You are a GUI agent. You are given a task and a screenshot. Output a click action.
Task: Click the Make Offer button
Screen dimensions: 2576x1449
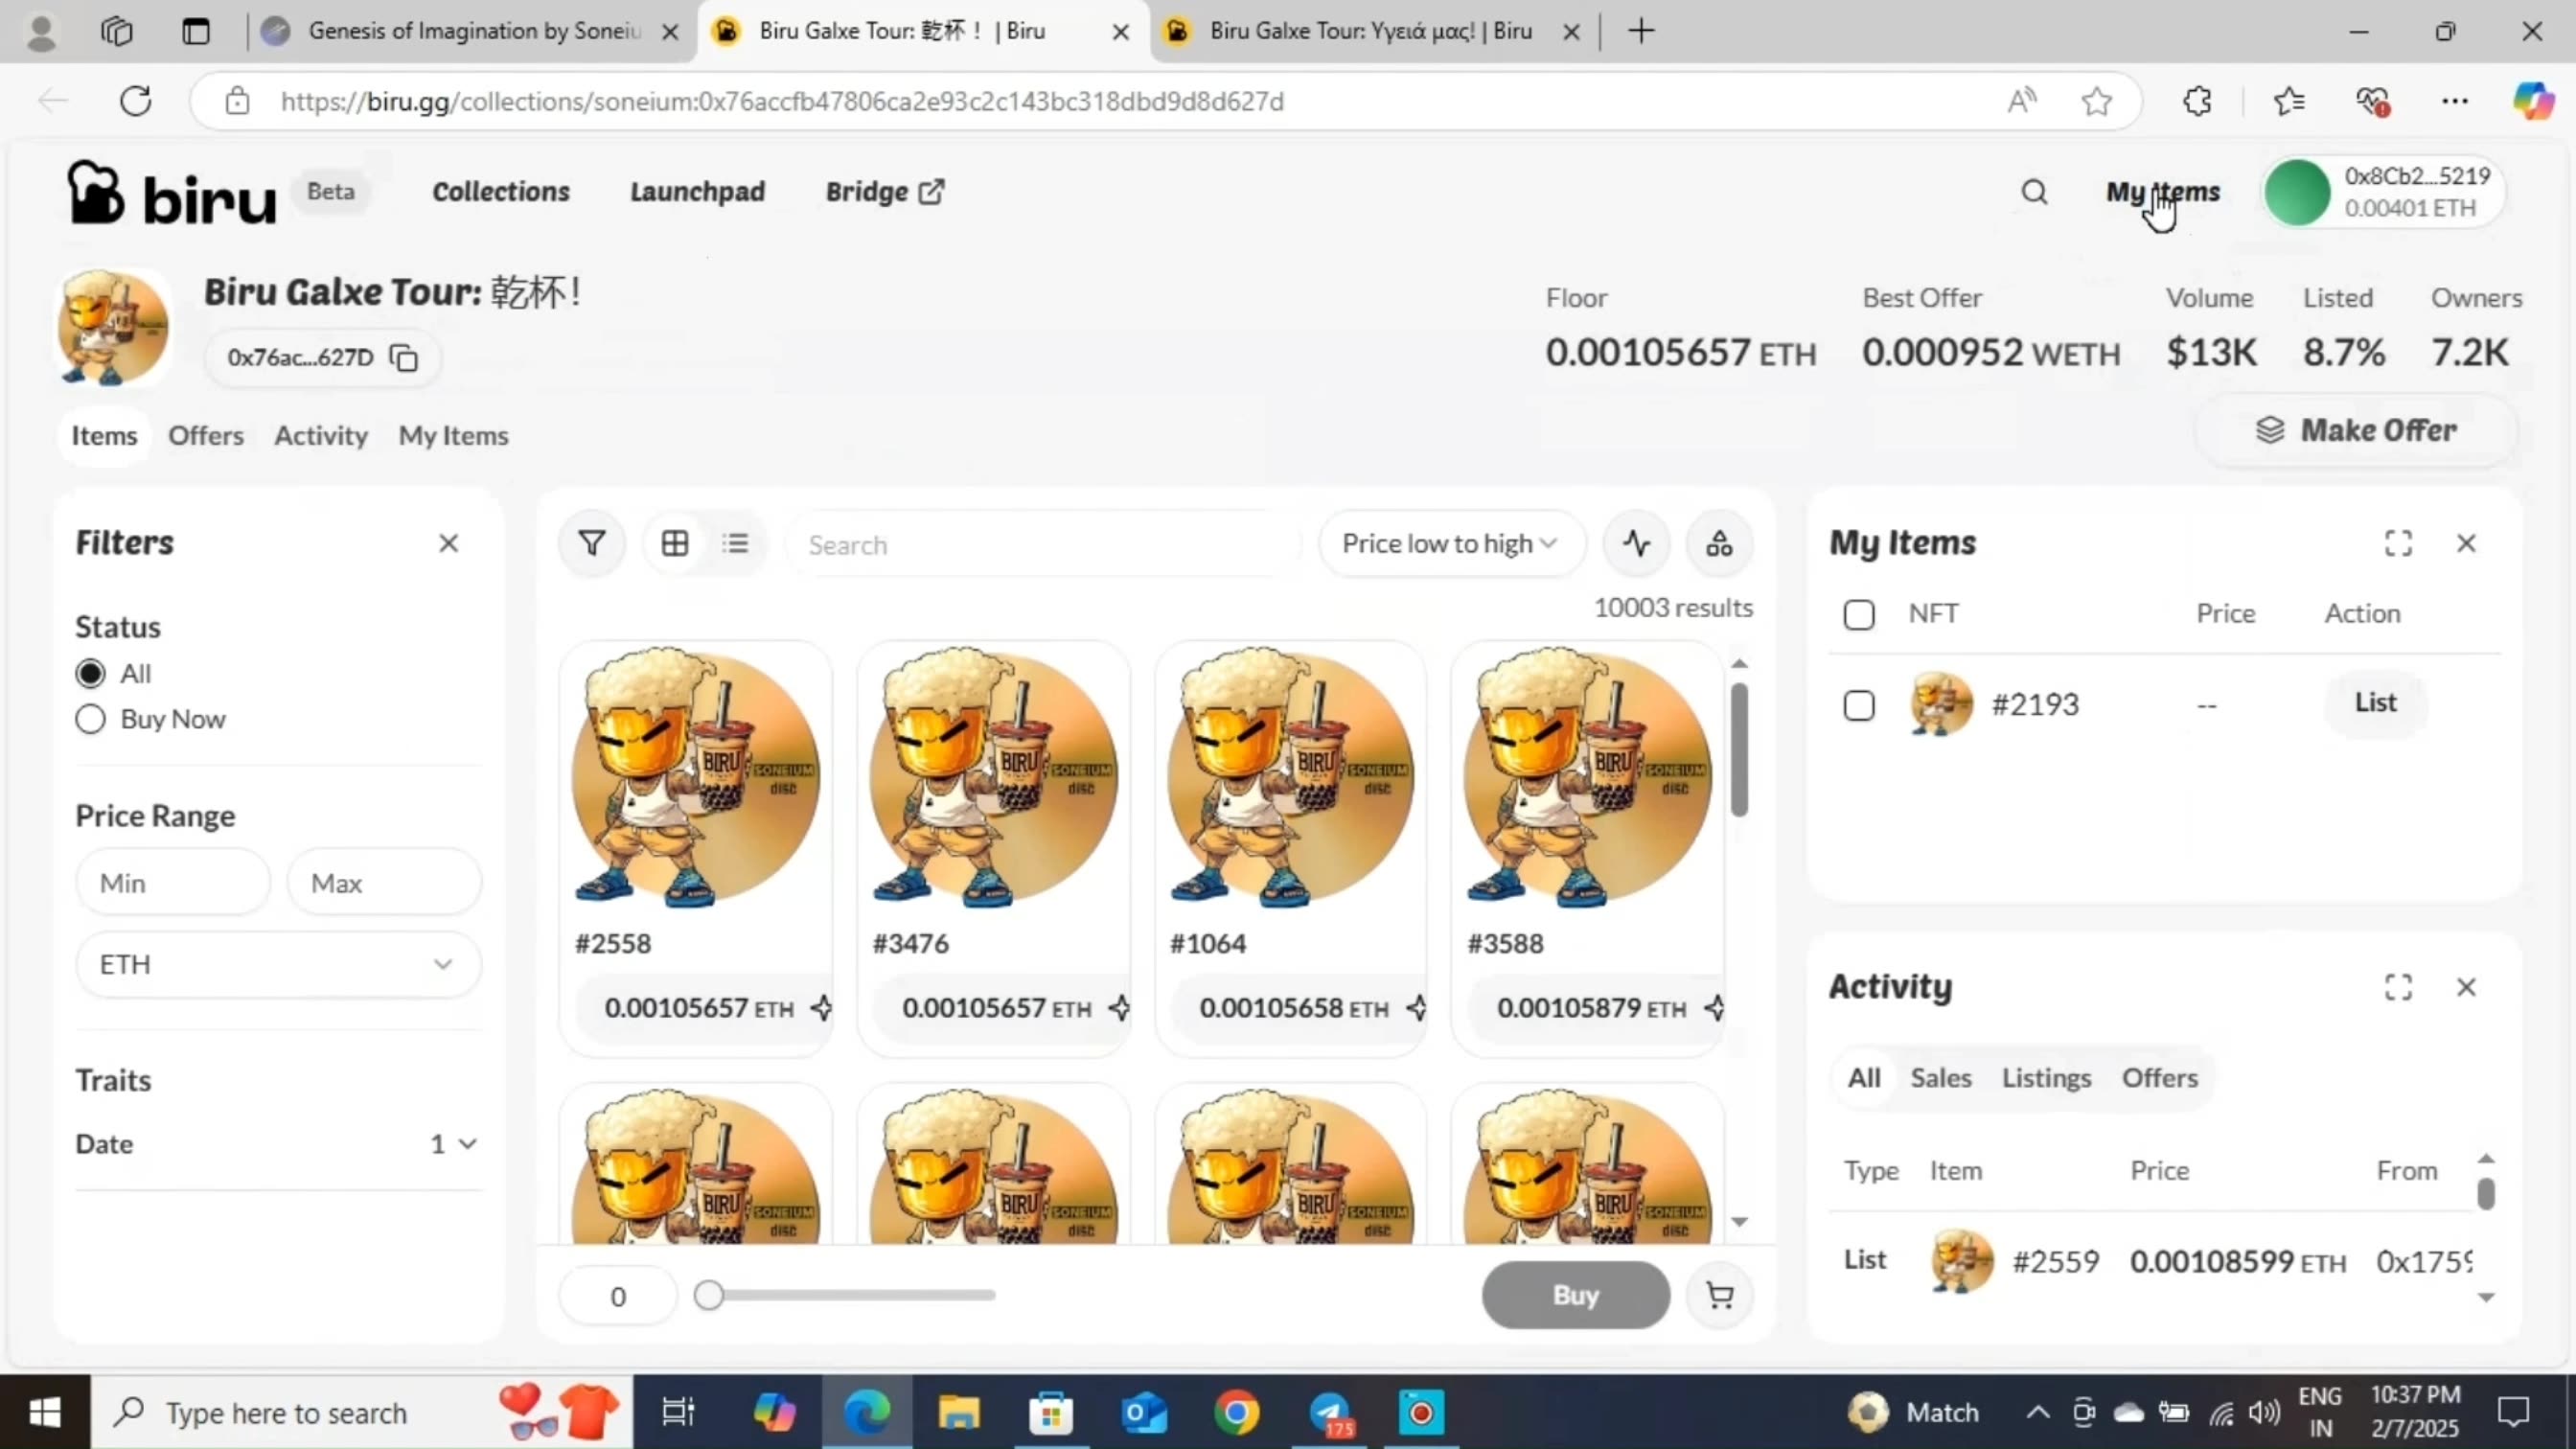pos(2355,429)
